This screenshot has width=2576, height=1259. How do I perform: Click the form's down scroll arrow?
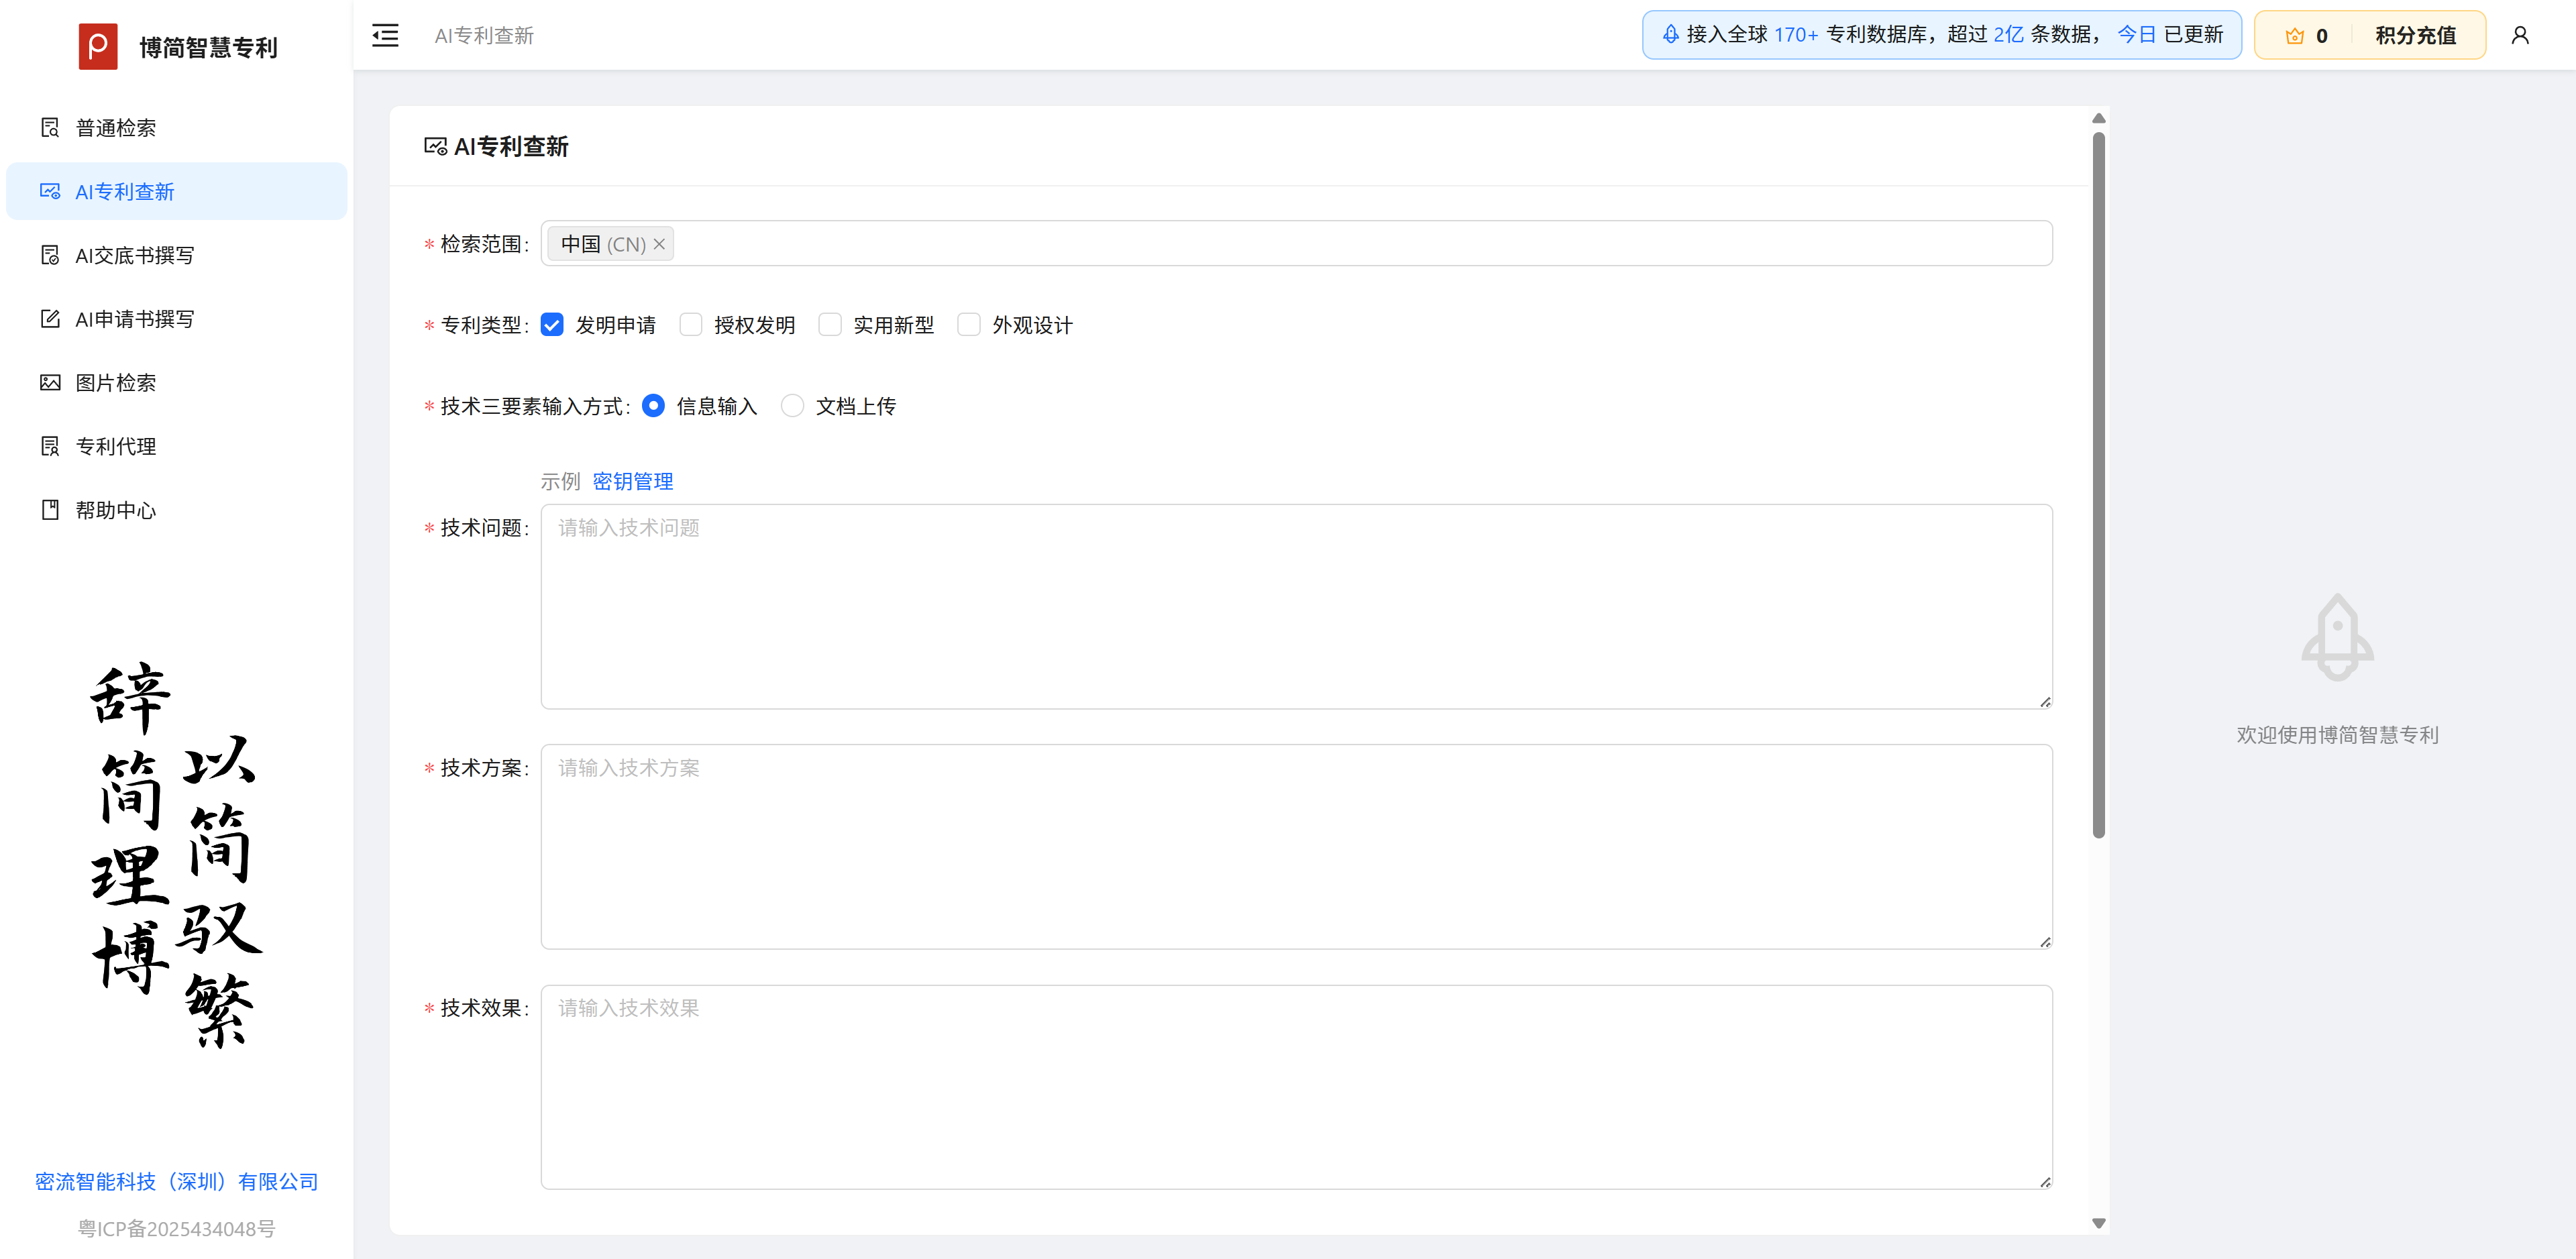[x=2098, y=1223]
